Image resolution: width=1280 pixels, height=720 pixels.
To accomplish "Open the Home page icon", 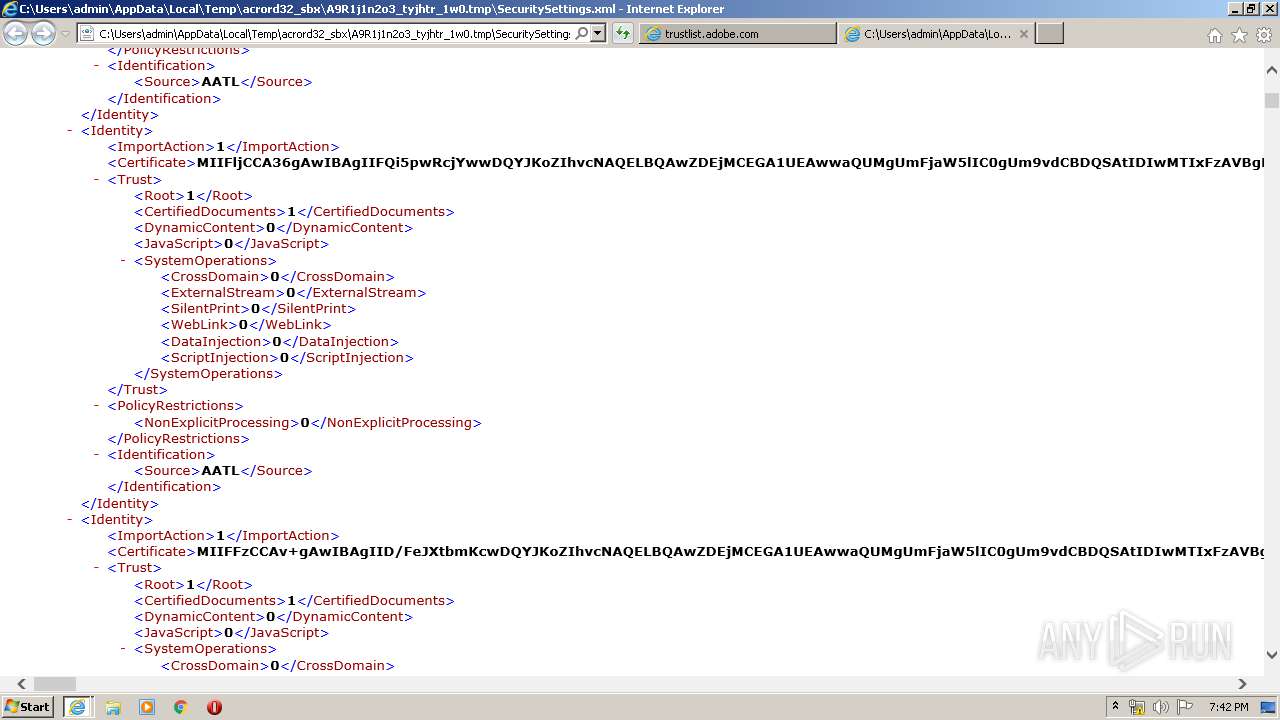I will point(1214,35).
